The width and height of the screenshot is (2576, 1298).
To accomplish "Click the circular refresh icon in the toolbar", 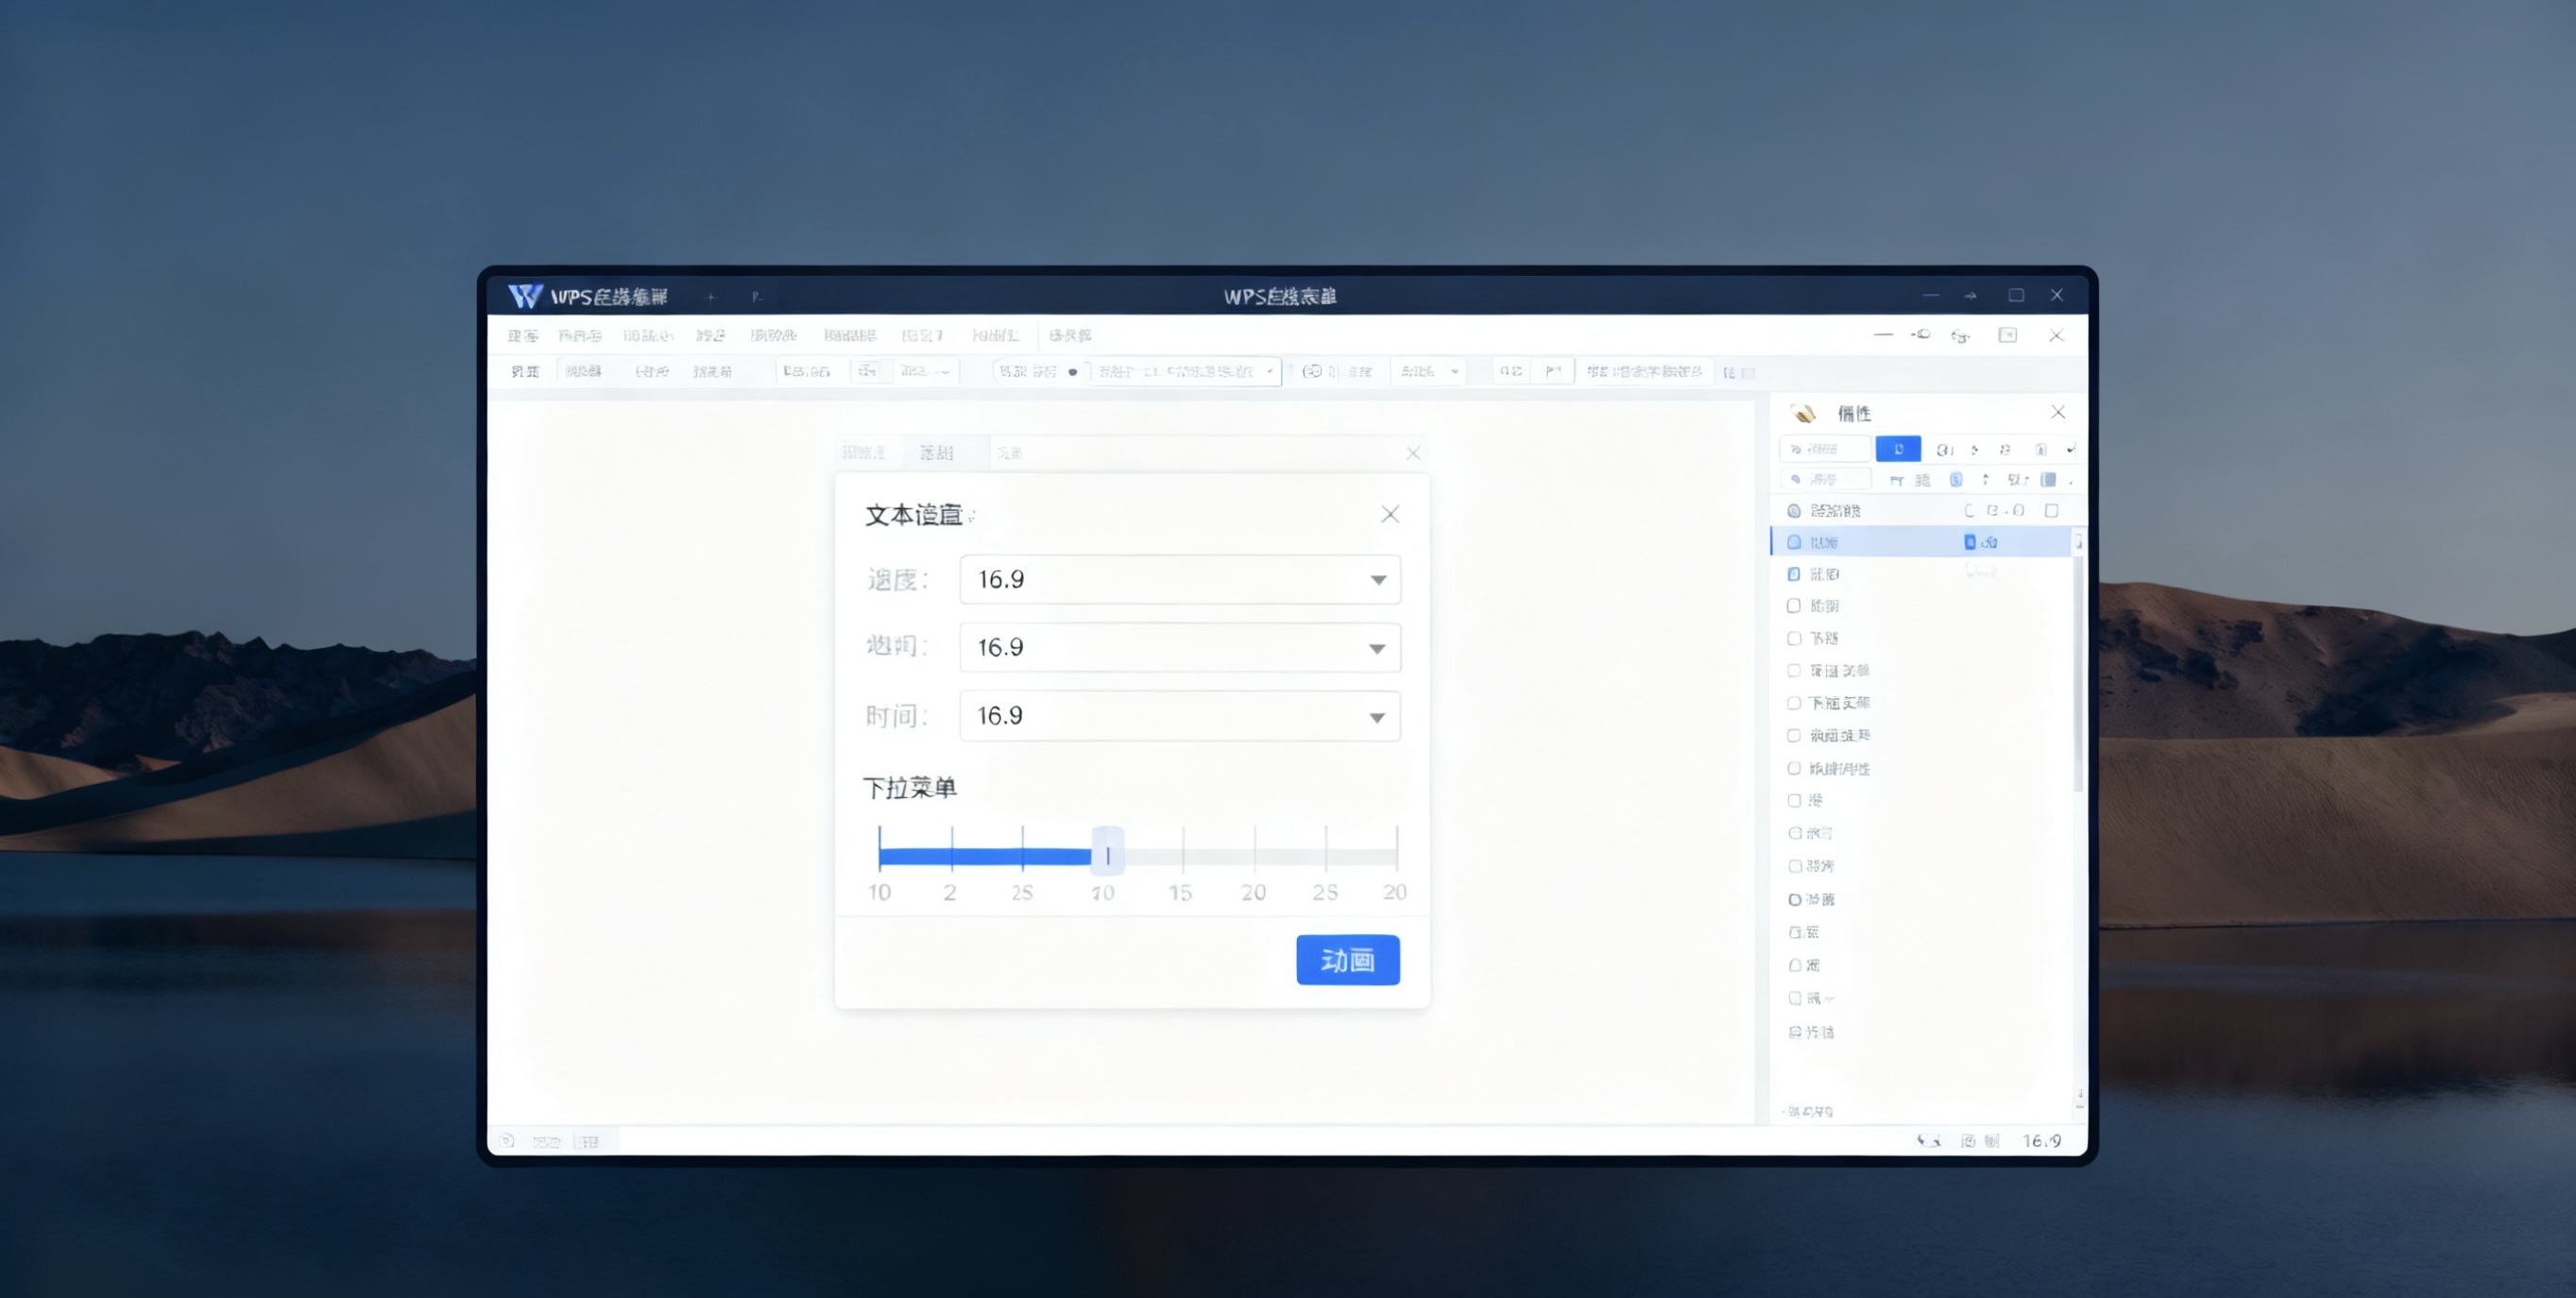I will tap(1313, 371).
